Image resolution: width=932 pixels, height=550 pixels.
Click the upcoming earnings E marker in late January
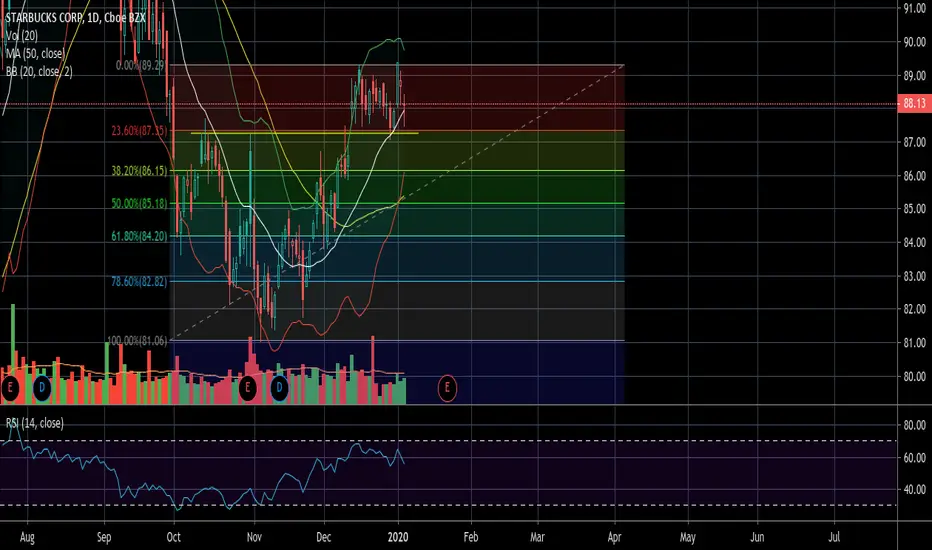447,388
